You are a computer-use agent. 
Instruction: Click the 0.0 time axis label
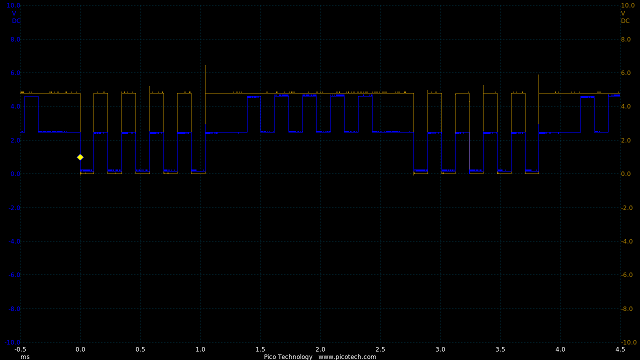(x=80, y=349)
